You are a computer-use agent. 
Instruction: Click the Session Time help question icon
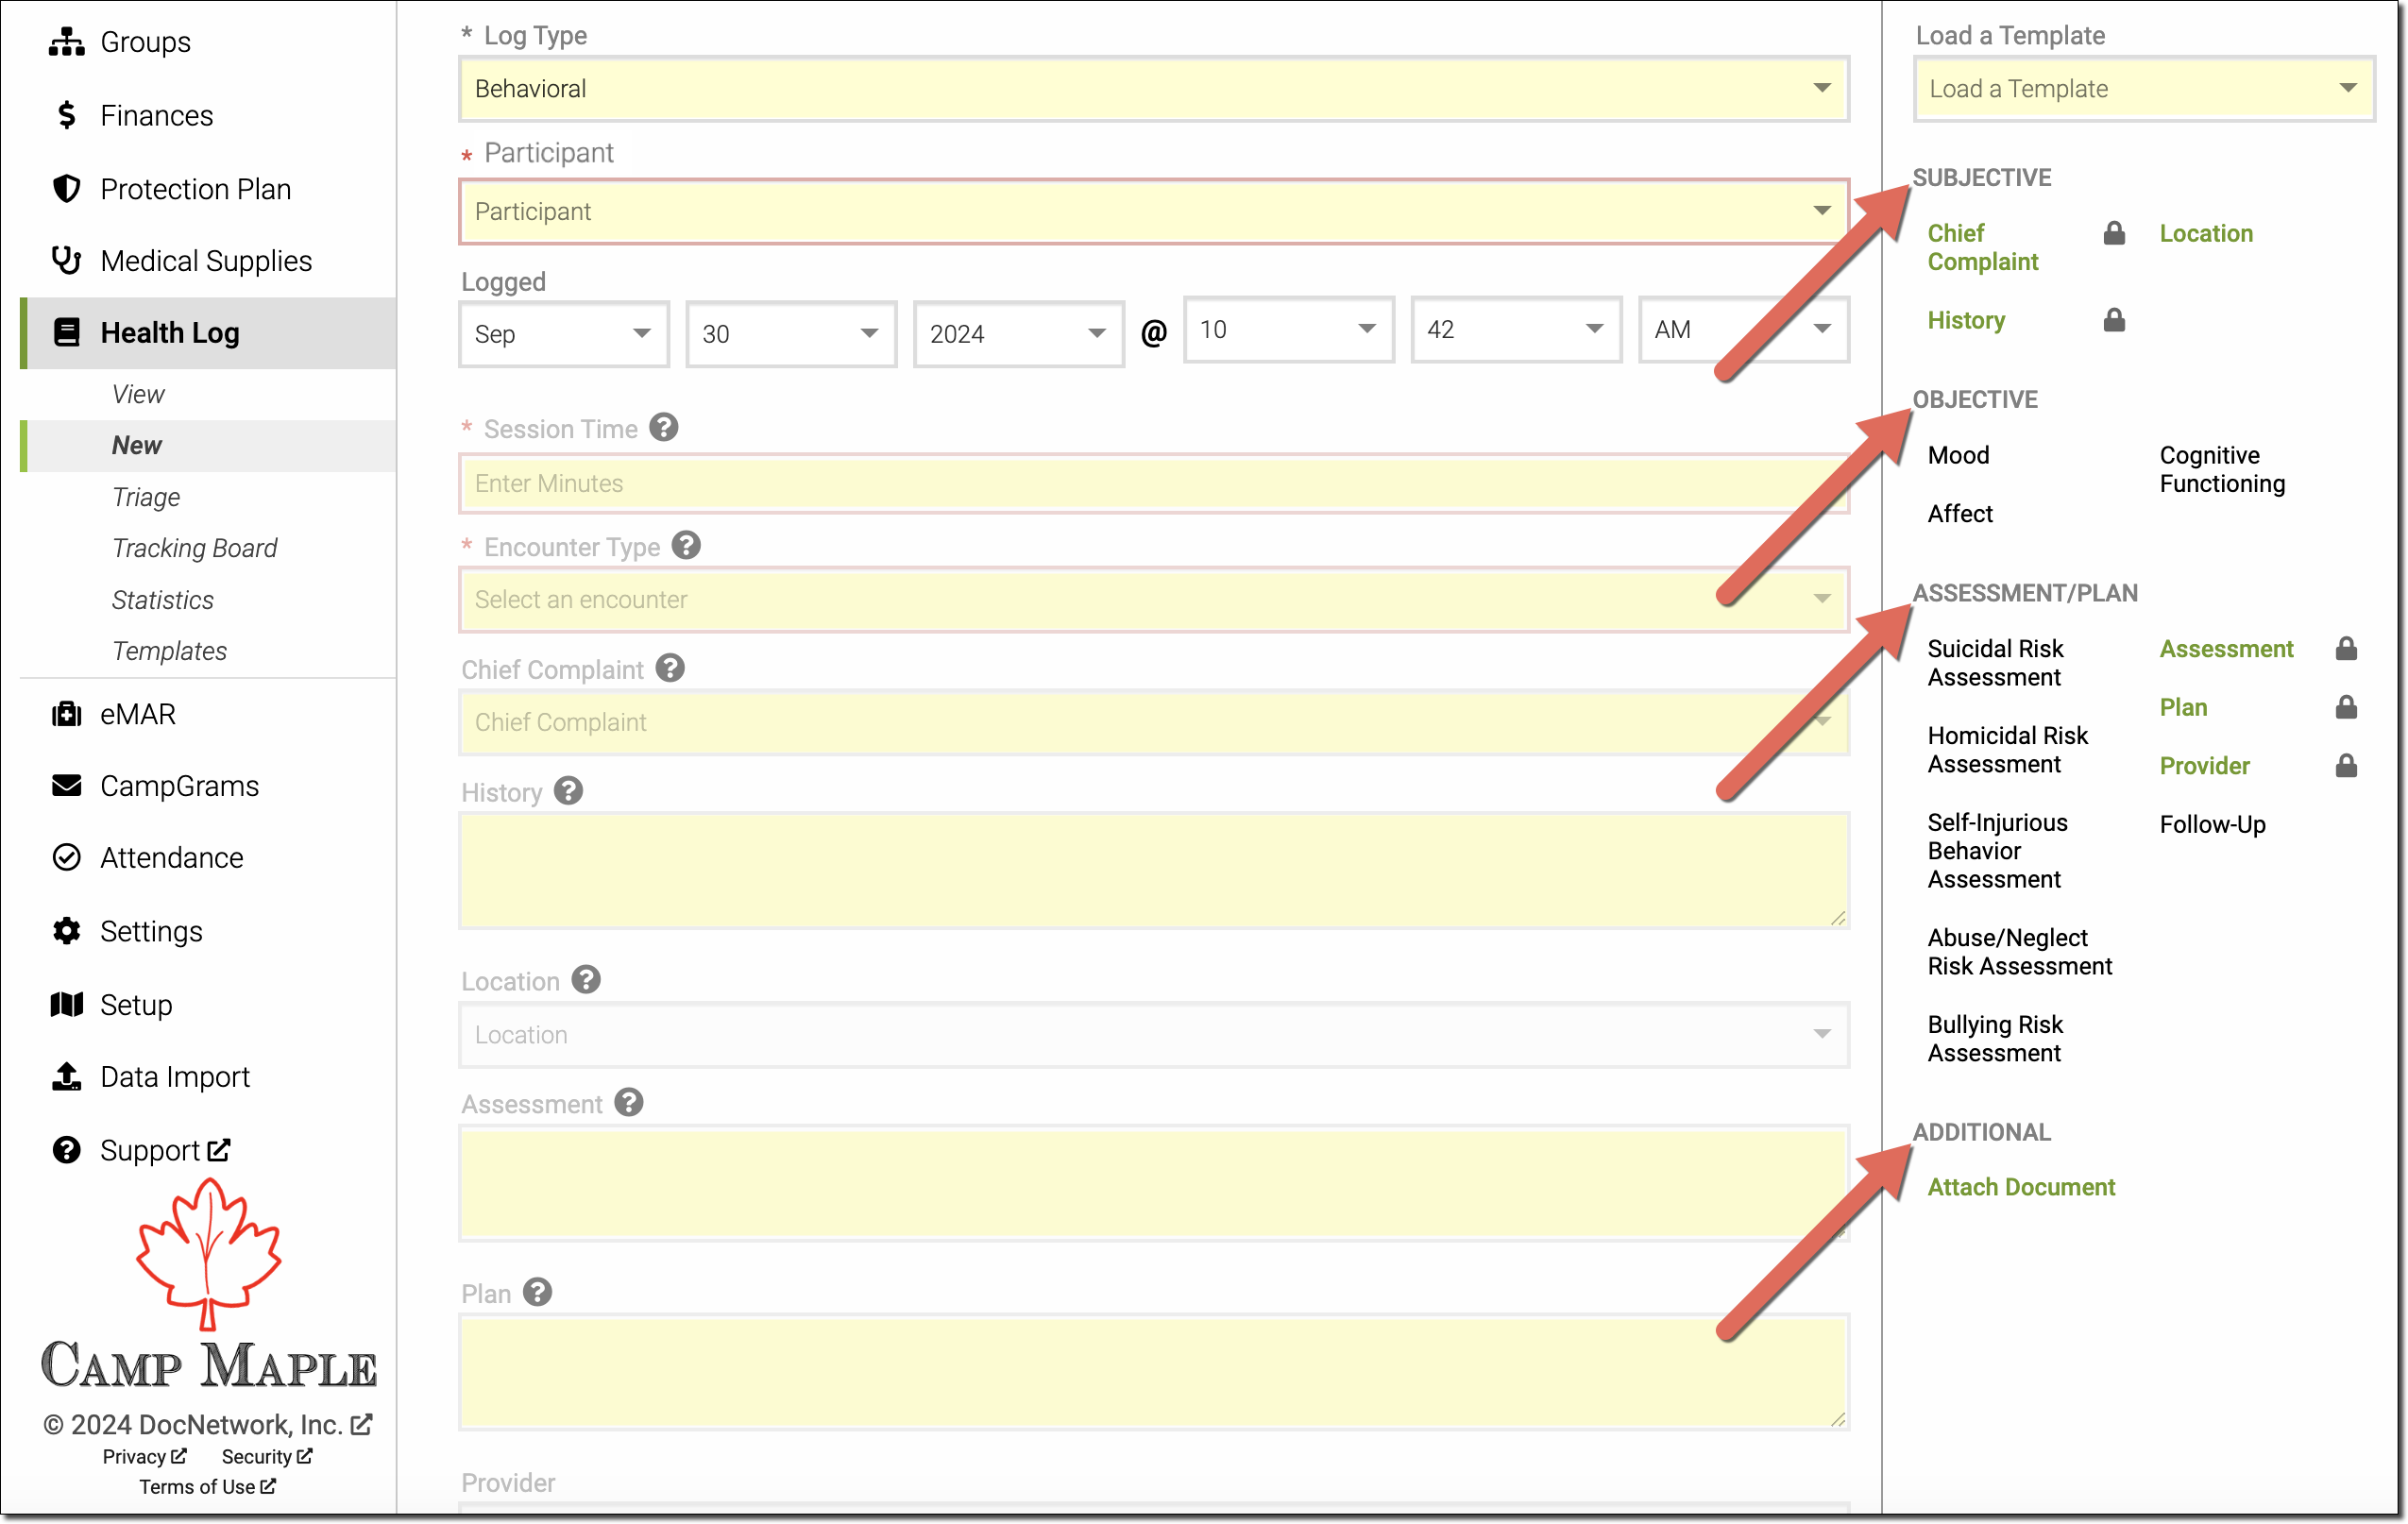[x=663, y=428]
